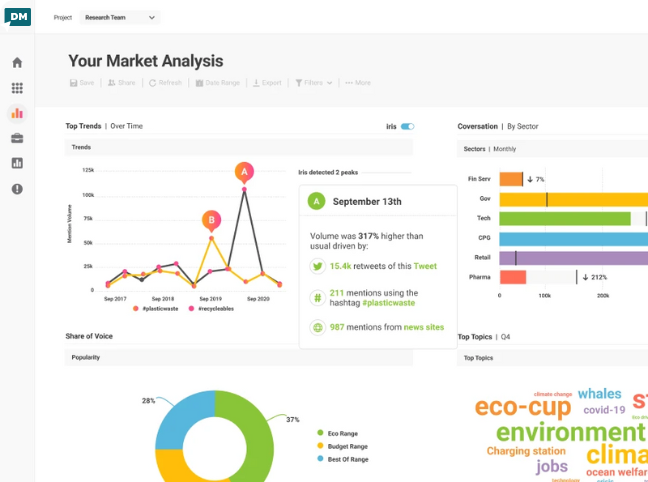Toggle the Iris switch off
This screenshot has width=648, height=482.
tap(407, 126)
